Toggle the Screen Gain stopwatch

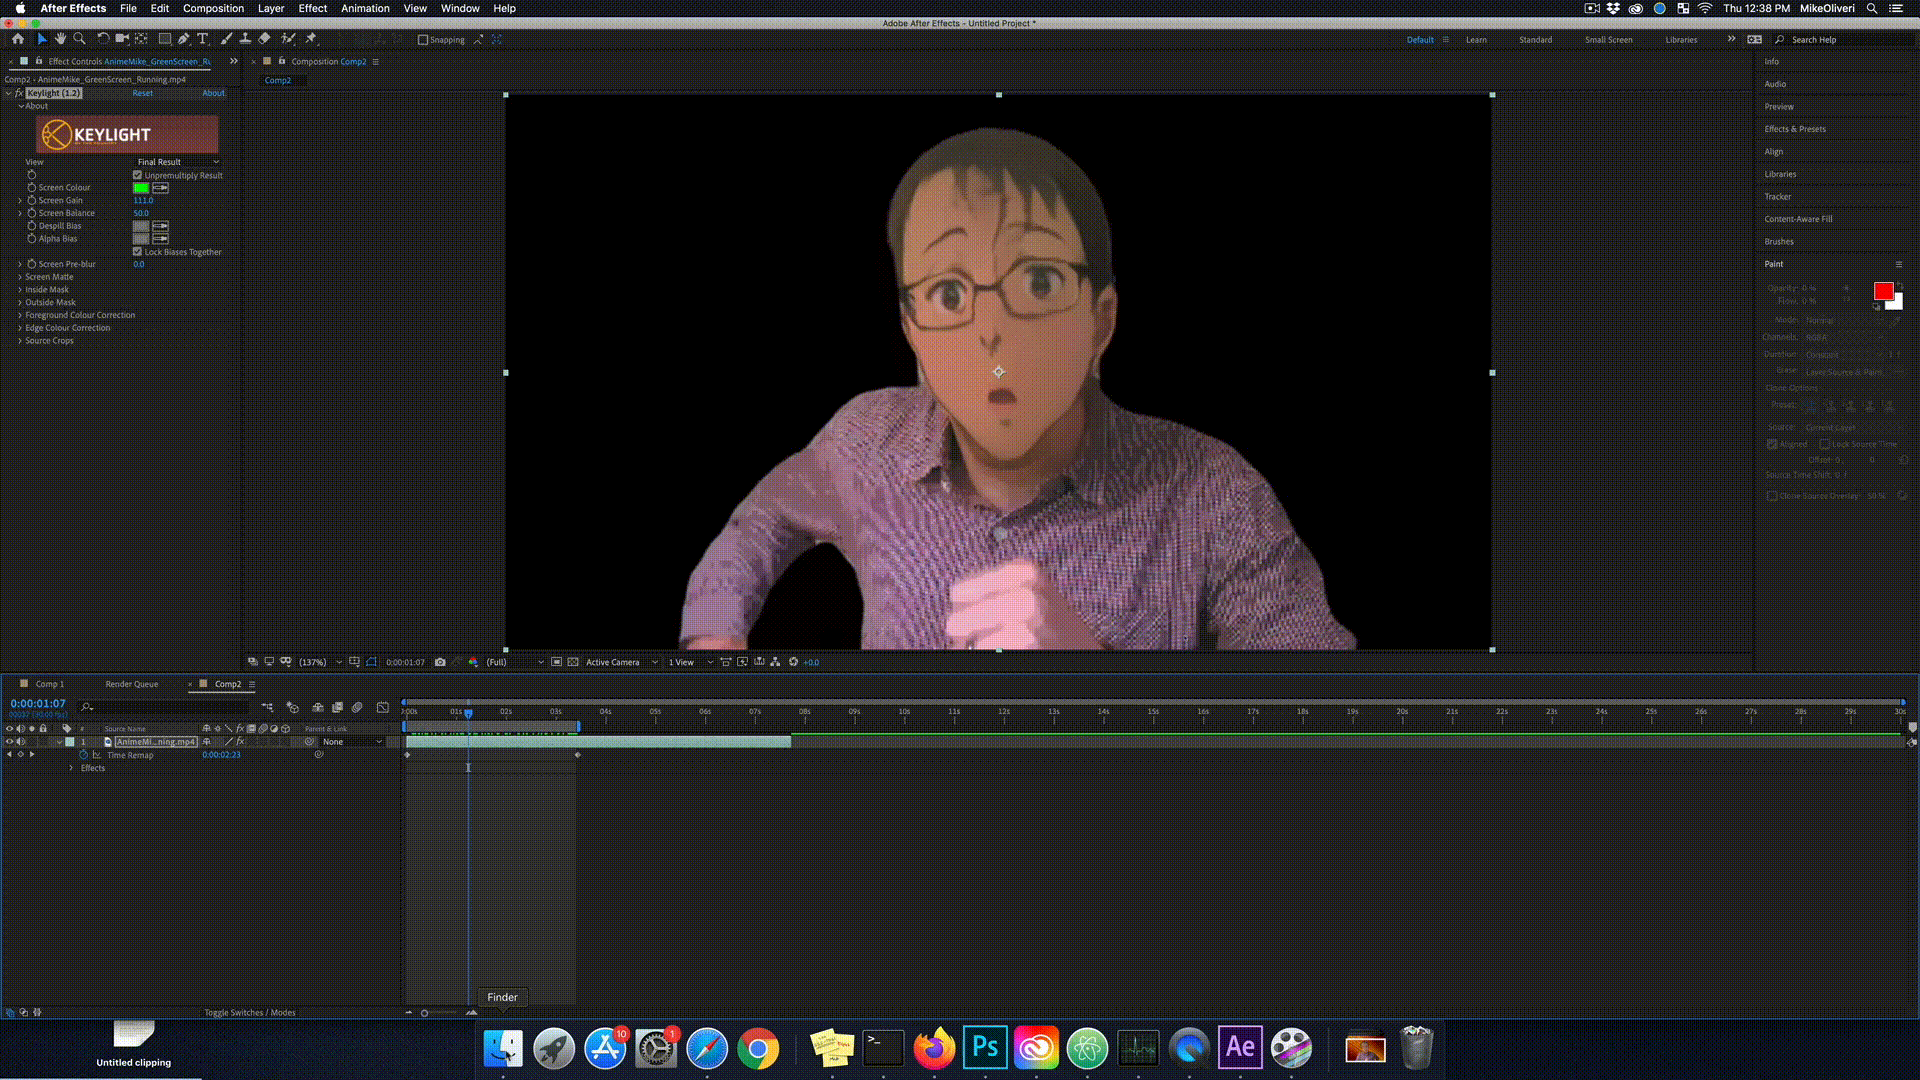click(32, 201)
